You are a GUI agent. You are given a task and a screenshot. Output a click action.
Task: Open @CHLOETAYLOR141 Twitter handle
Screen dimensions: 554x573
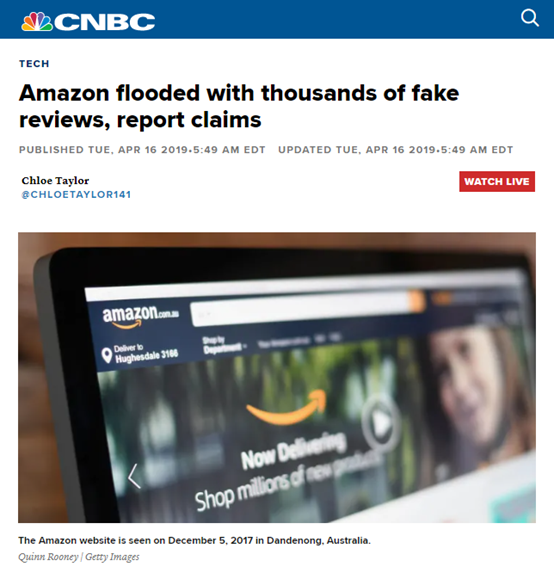76,194
